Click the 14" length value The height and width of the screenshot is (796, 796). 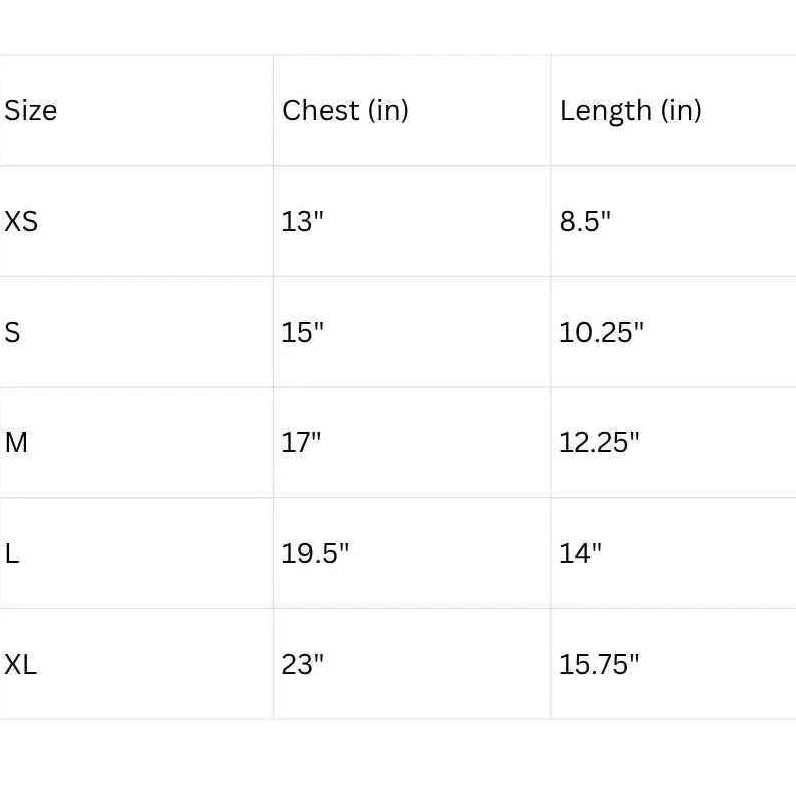[580, 553]
